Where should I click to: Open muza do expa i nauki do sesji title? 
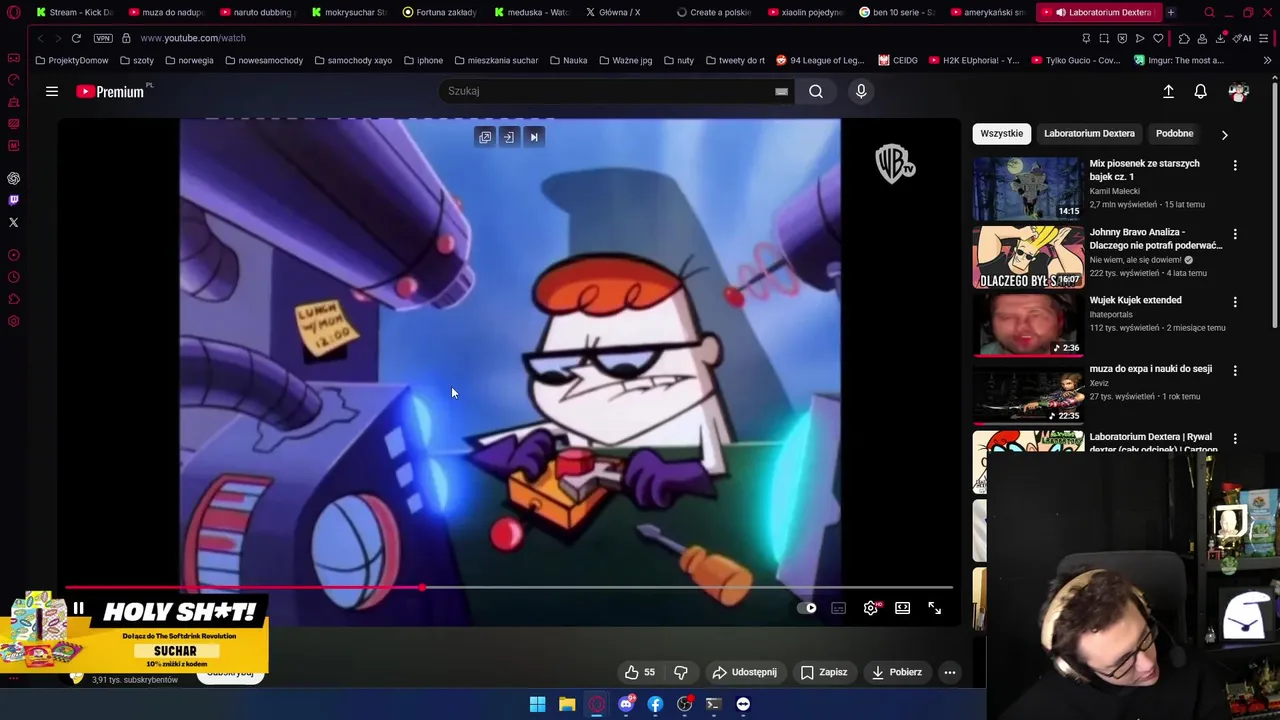(x=1150, y=369)
